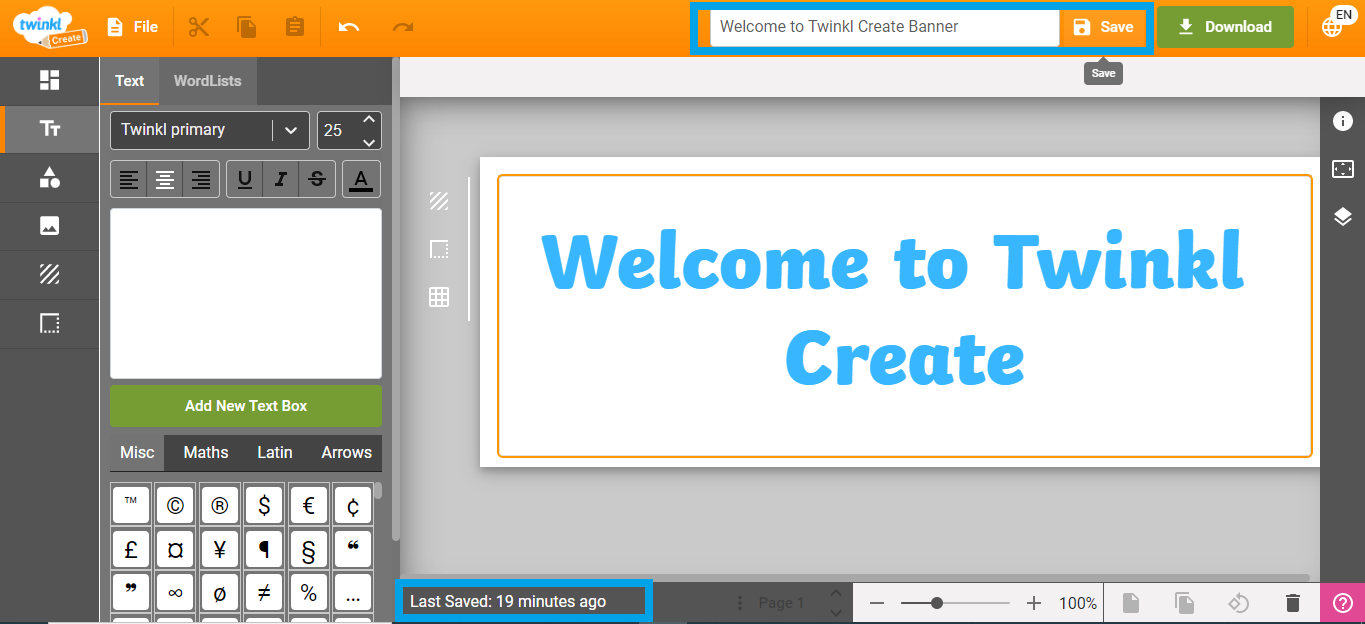This screenshot has height=624, width=1365.
Task: Click the canvas background pattern icon
Action: tap(439, 201)
